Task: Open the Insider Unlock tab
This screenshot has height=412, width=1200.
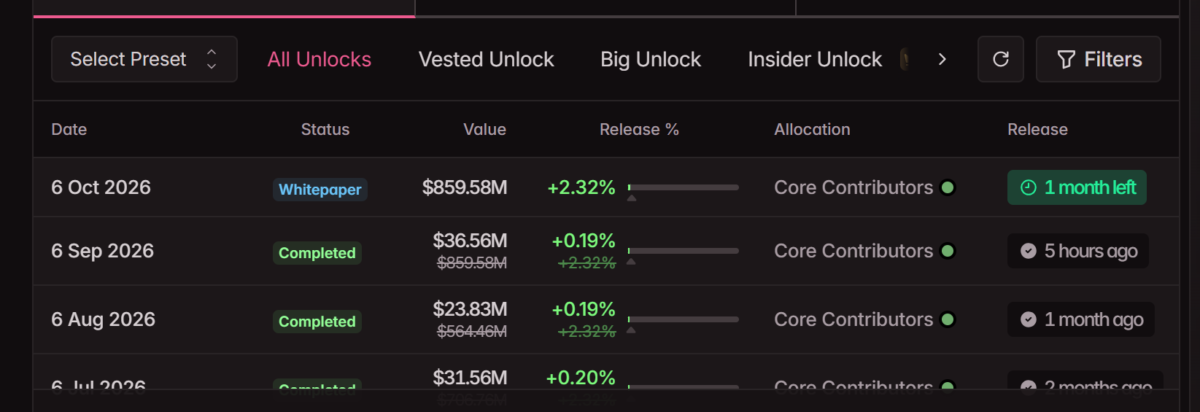Action: point(815,59)
